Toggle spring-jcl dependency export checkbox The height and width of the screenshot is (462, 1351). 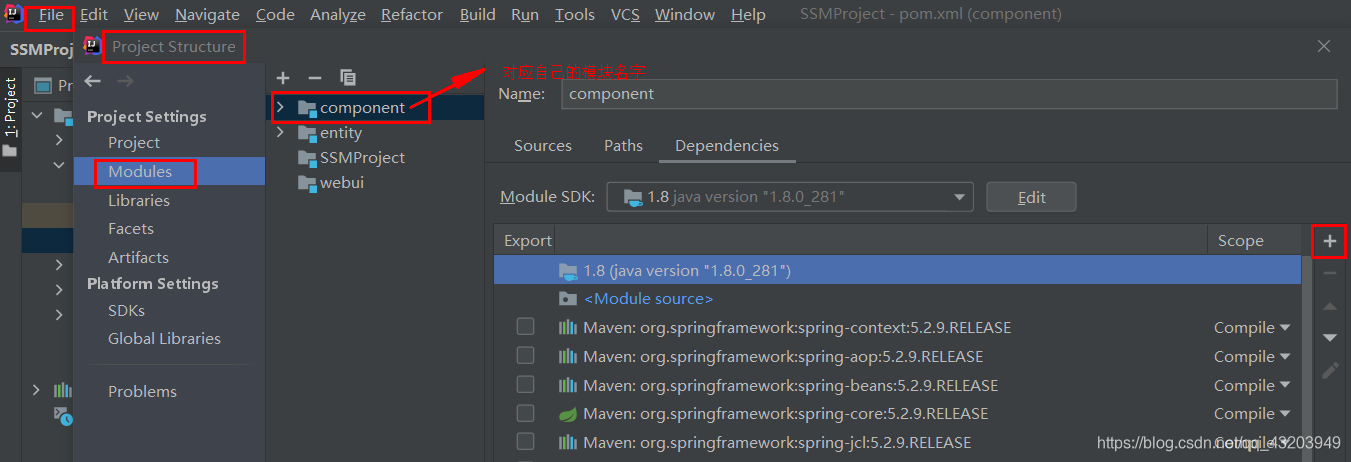pyautogui.click(x=525, y=442)
